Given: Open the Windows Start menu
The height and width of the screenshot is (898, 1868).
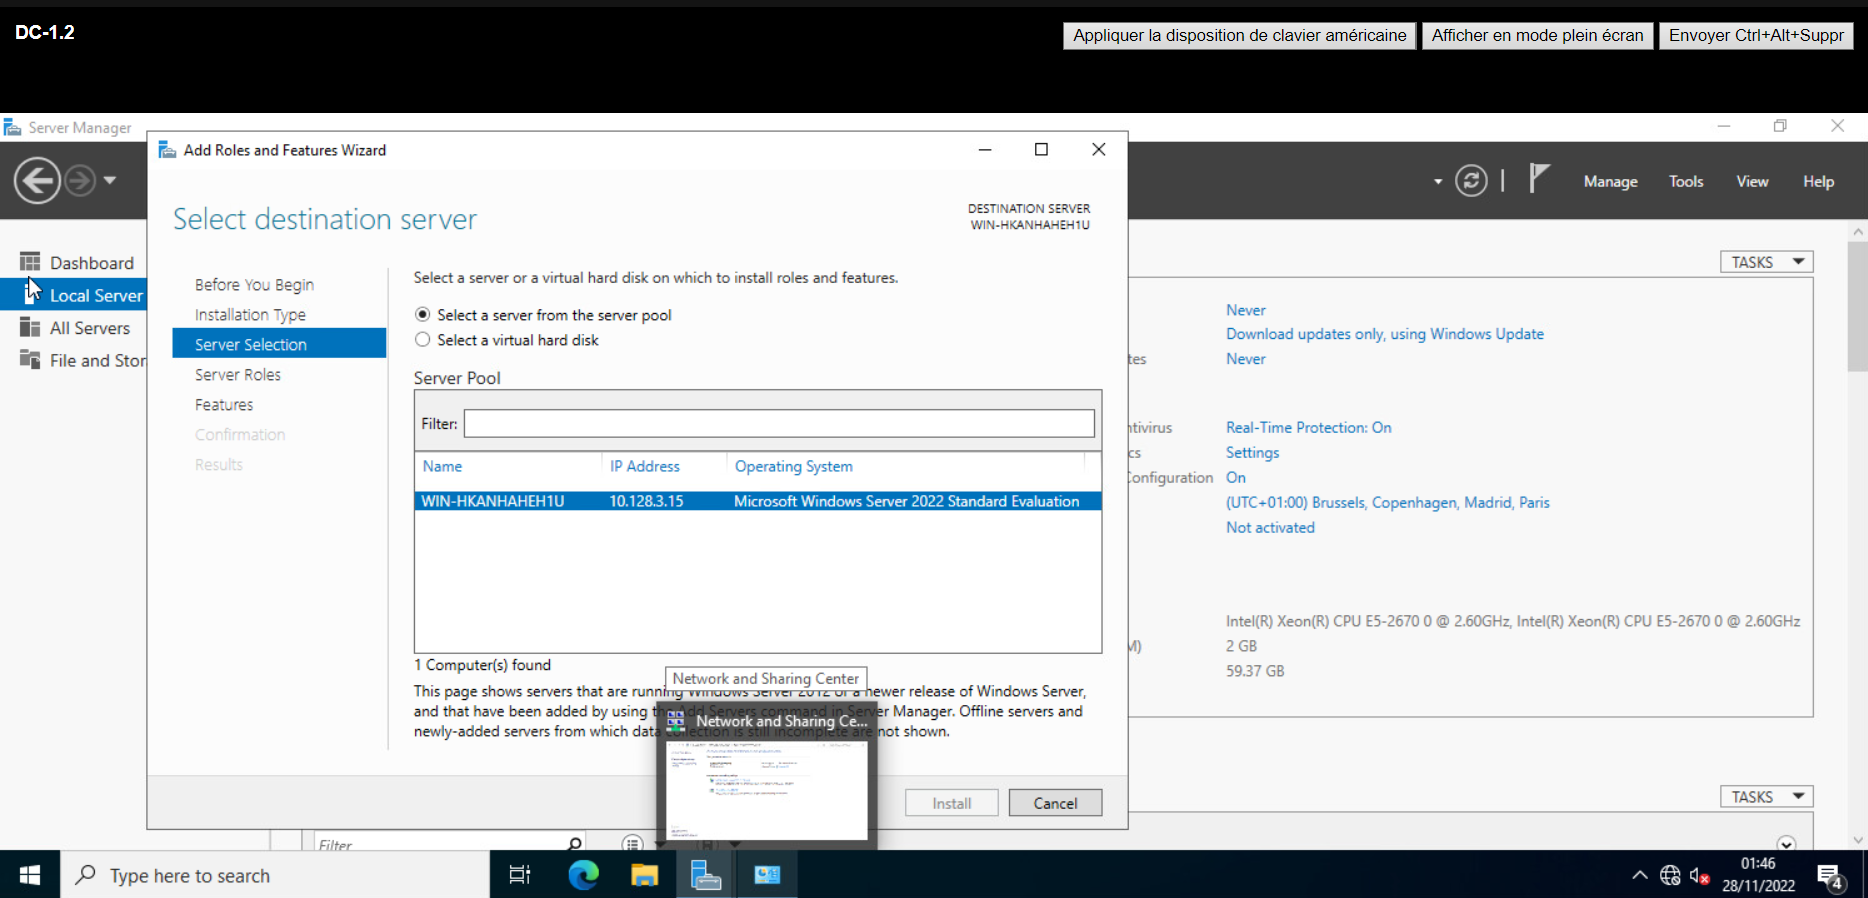Looking at the screenshot, I should [30, 875].
